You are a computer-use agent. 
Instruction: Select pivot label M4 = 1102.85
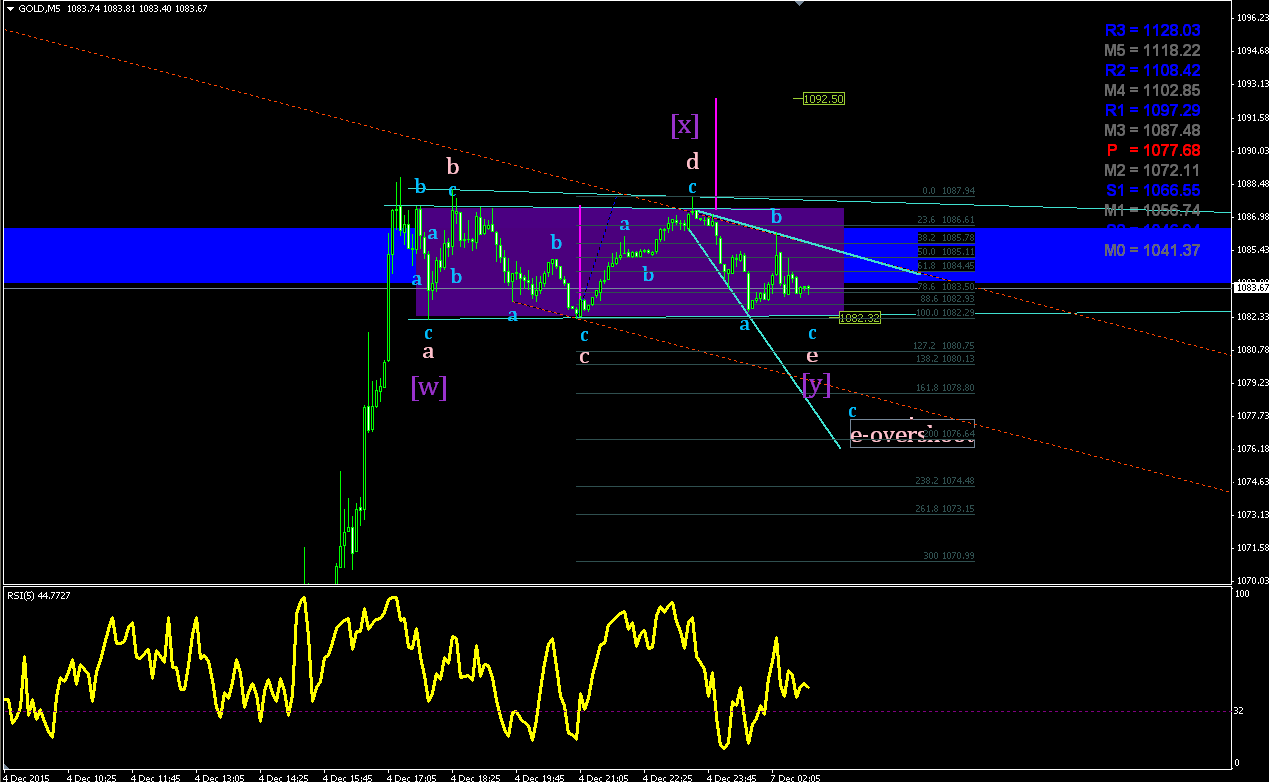pyautogui.click(x=1152, y=91)
